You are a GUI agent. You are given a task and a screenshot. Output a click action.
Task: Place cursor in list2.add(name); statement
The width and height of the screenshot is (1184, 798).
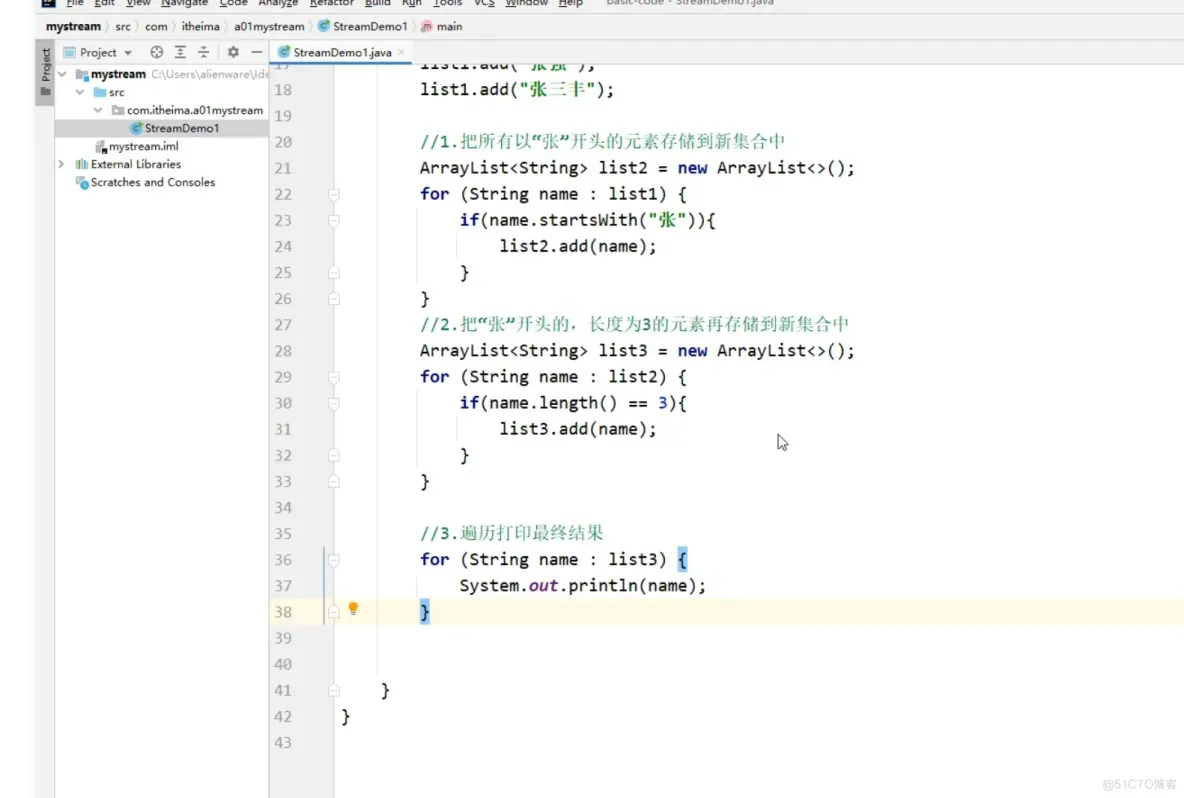point(578,246)
